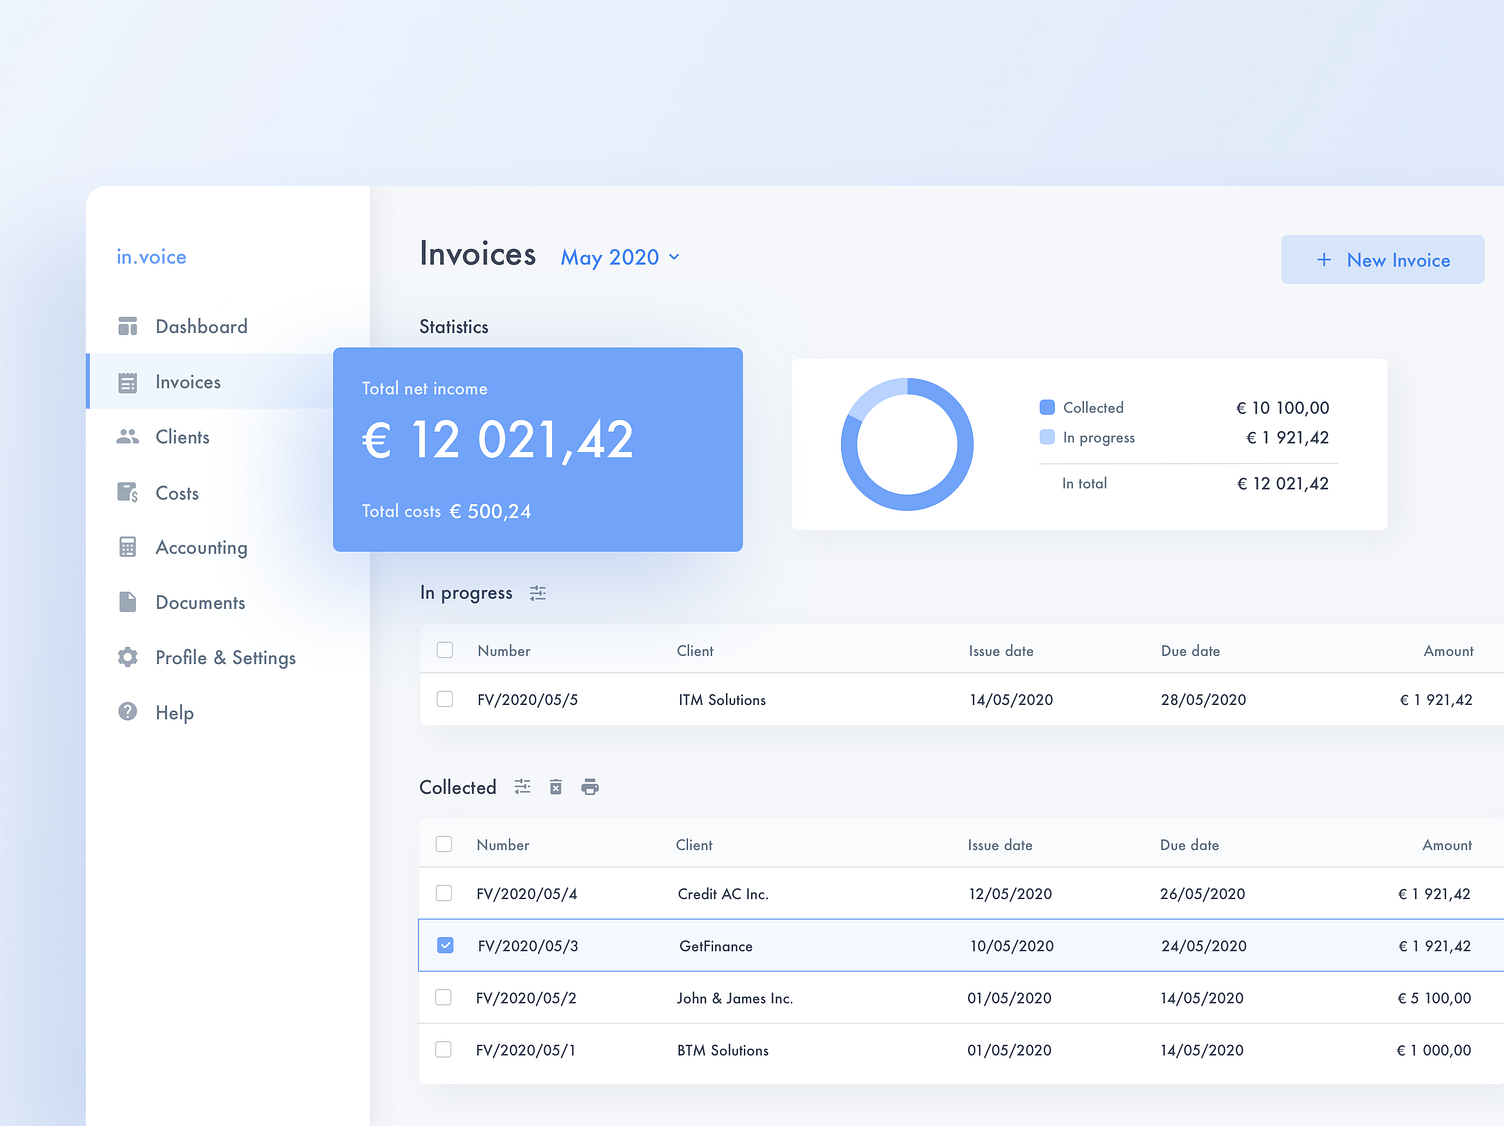
Task: Expand the May 2020 month dropdown
Action: (x=620, y=257)
